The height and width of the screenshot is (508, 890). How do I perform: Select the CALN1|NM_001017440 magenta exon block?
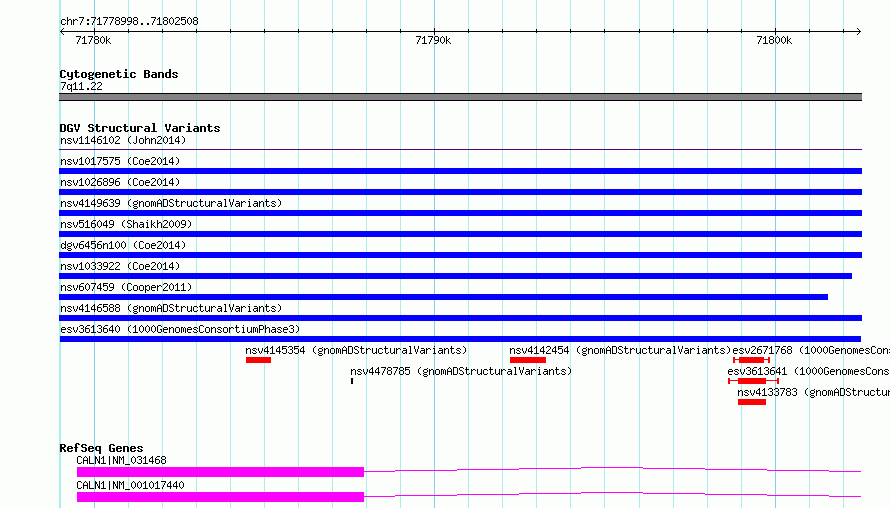point(220,497)
